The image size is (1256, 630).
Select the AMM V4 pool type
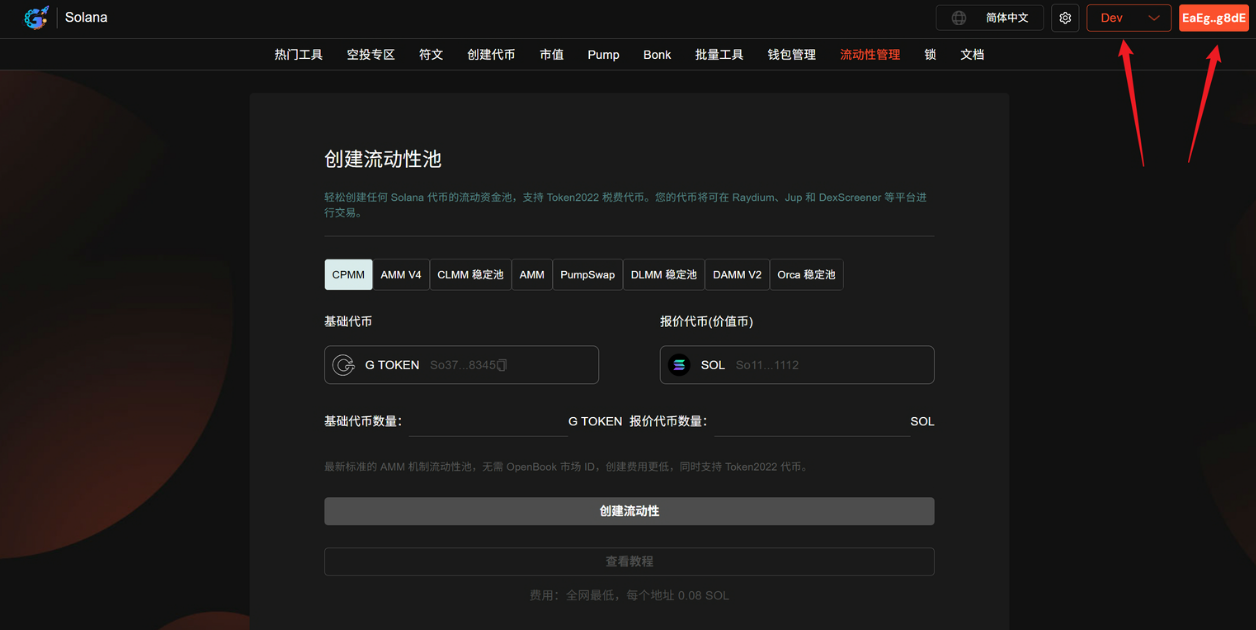click(x=400, y=274)
